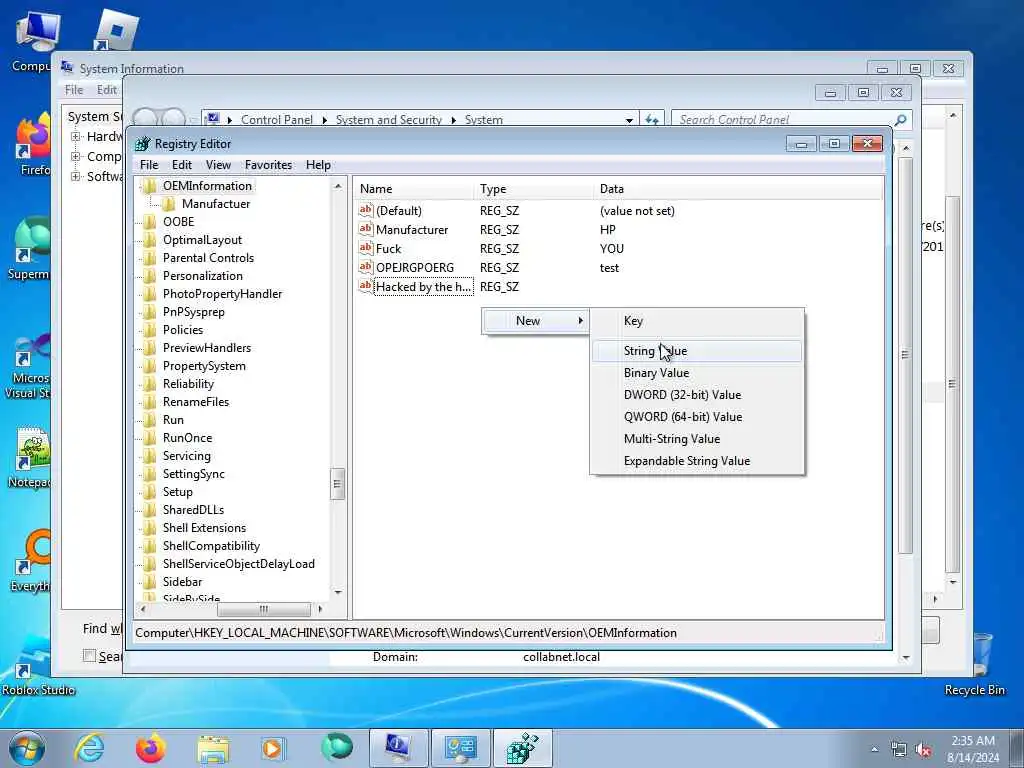
Task: Sort values by Name column header
Action: point(414,189)
